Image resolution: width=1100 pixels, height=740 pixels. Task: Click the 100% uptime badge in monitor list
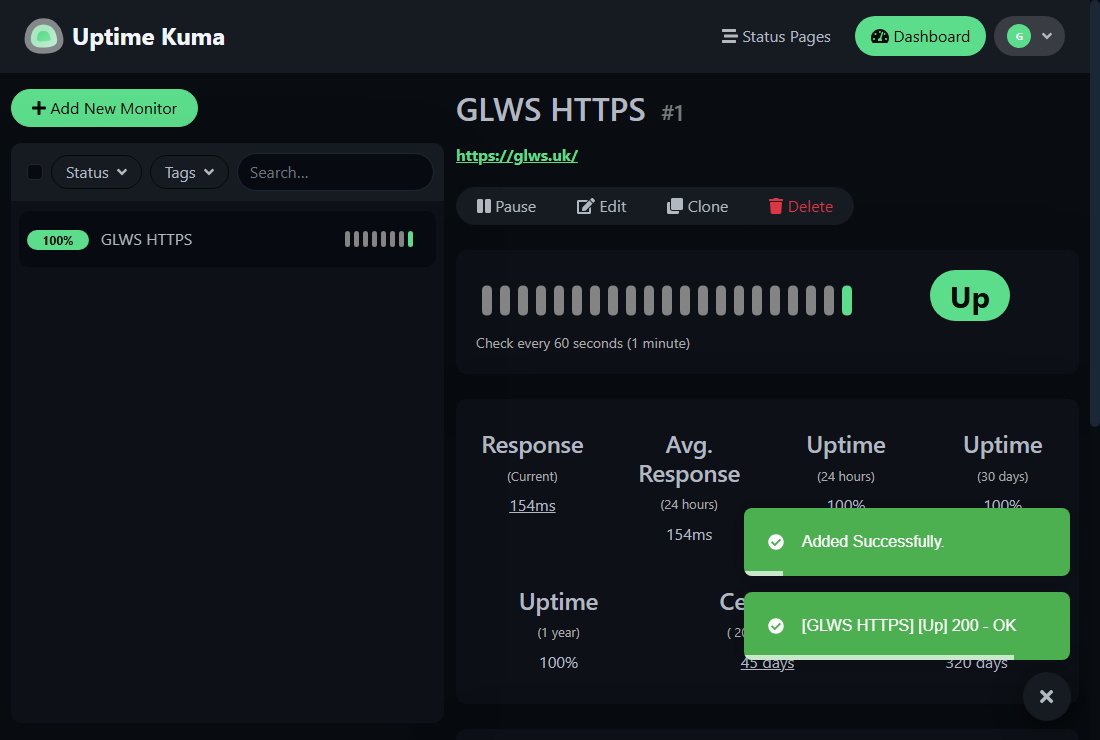click(x=58, y=240)
